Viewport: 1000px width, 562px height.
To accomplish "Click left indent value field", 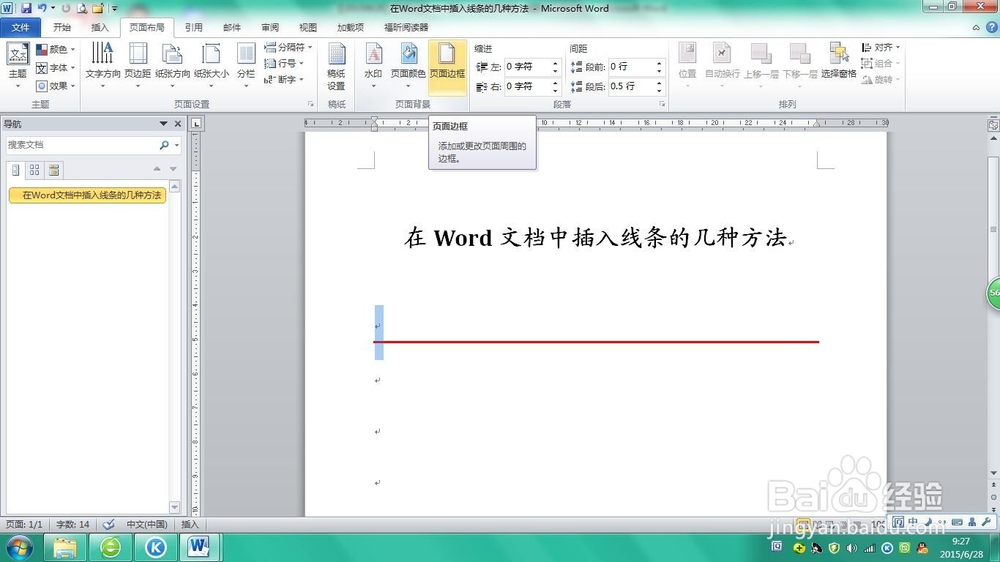I will coord(527,66).
